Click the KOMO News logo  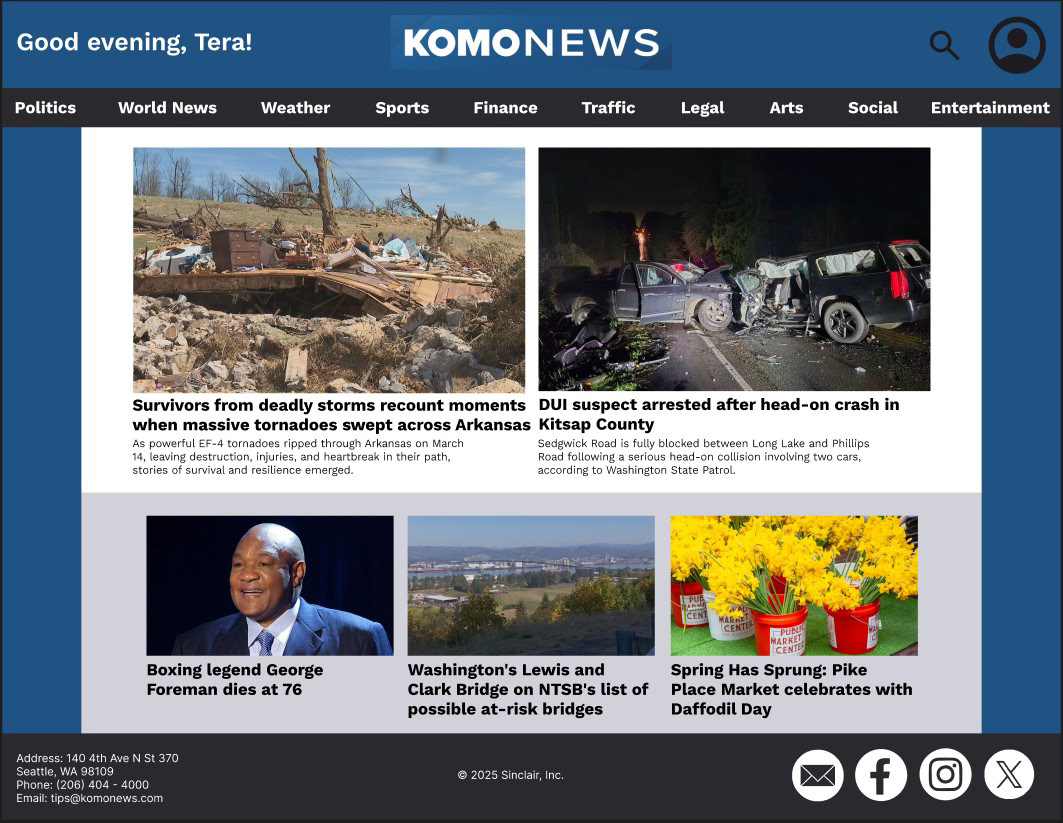click(531, 43)
